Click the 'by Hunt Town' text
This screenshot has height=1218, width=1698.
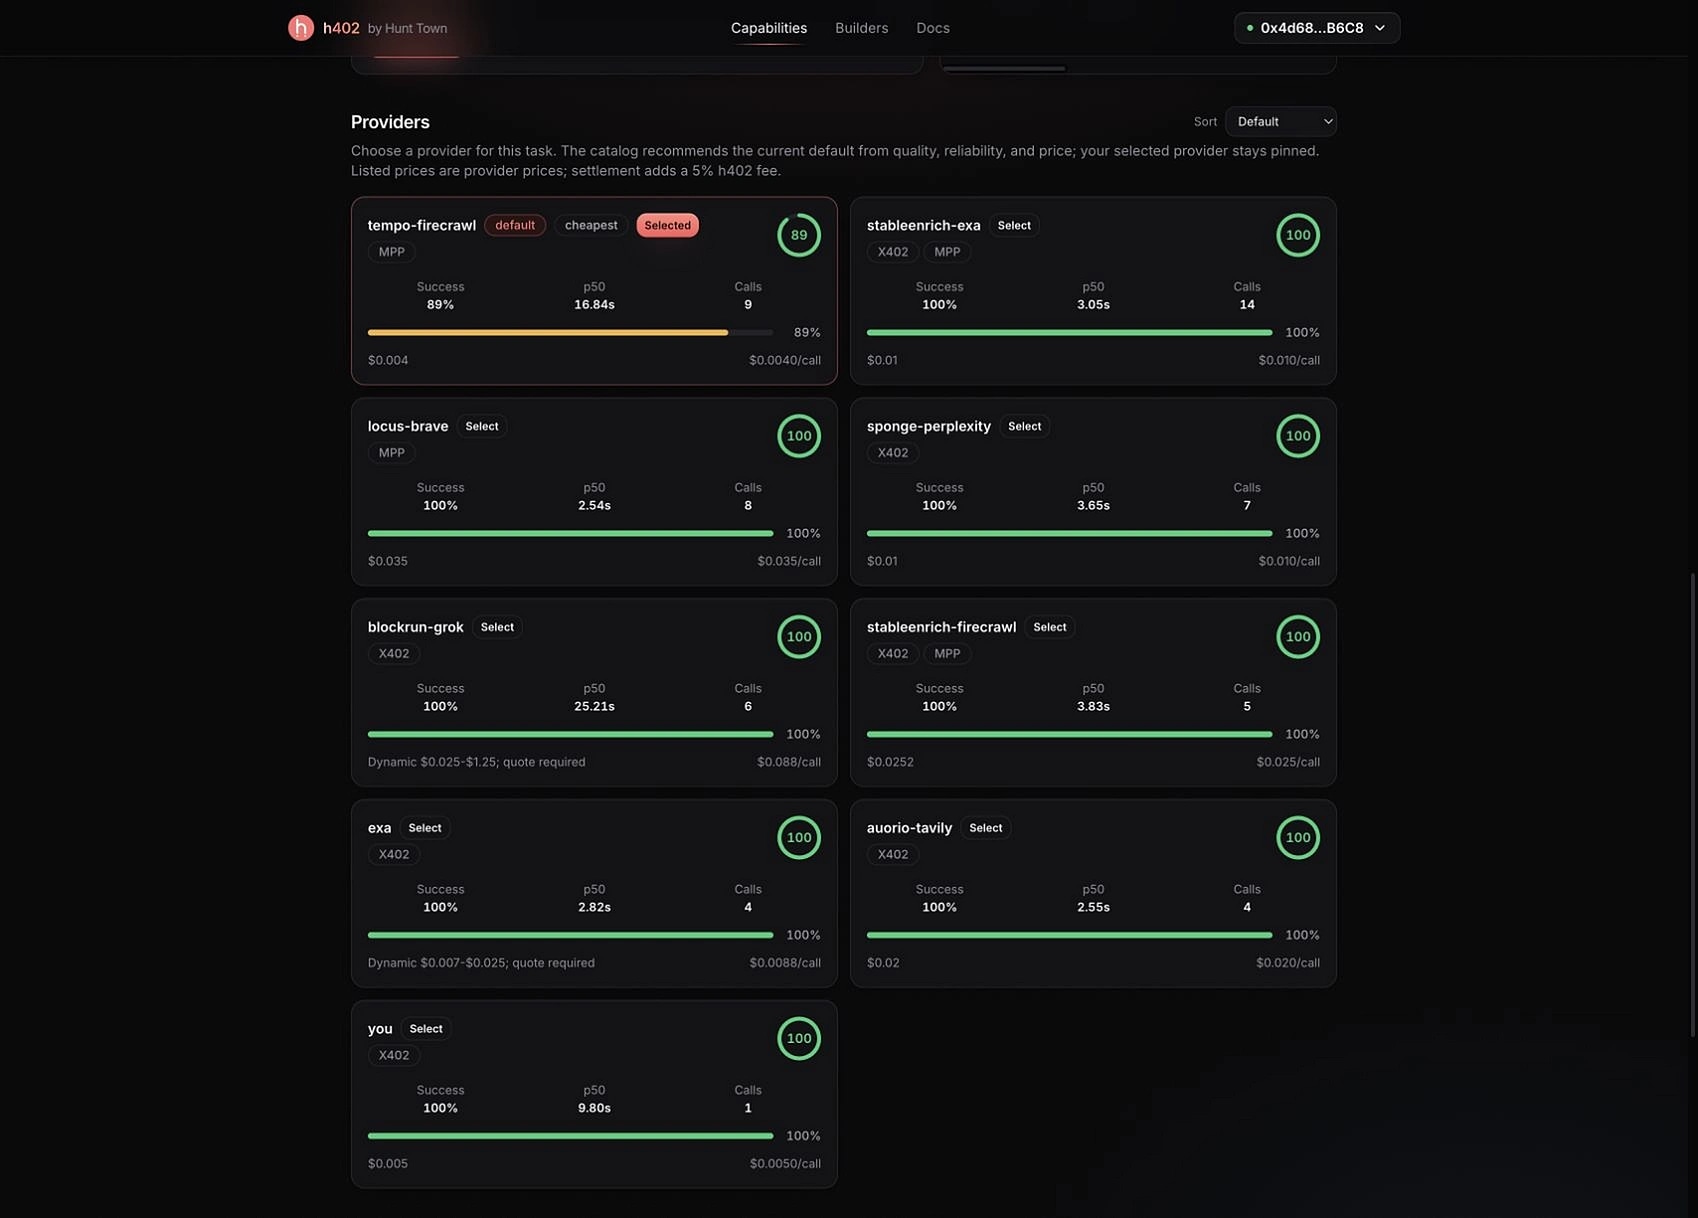pos(407,29)
